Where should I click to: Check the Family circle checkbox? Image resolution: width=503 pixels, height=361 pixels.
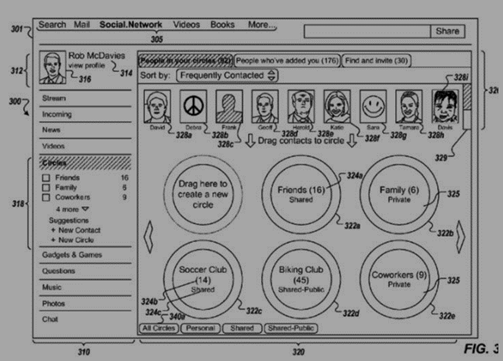(x=46, y=187)
